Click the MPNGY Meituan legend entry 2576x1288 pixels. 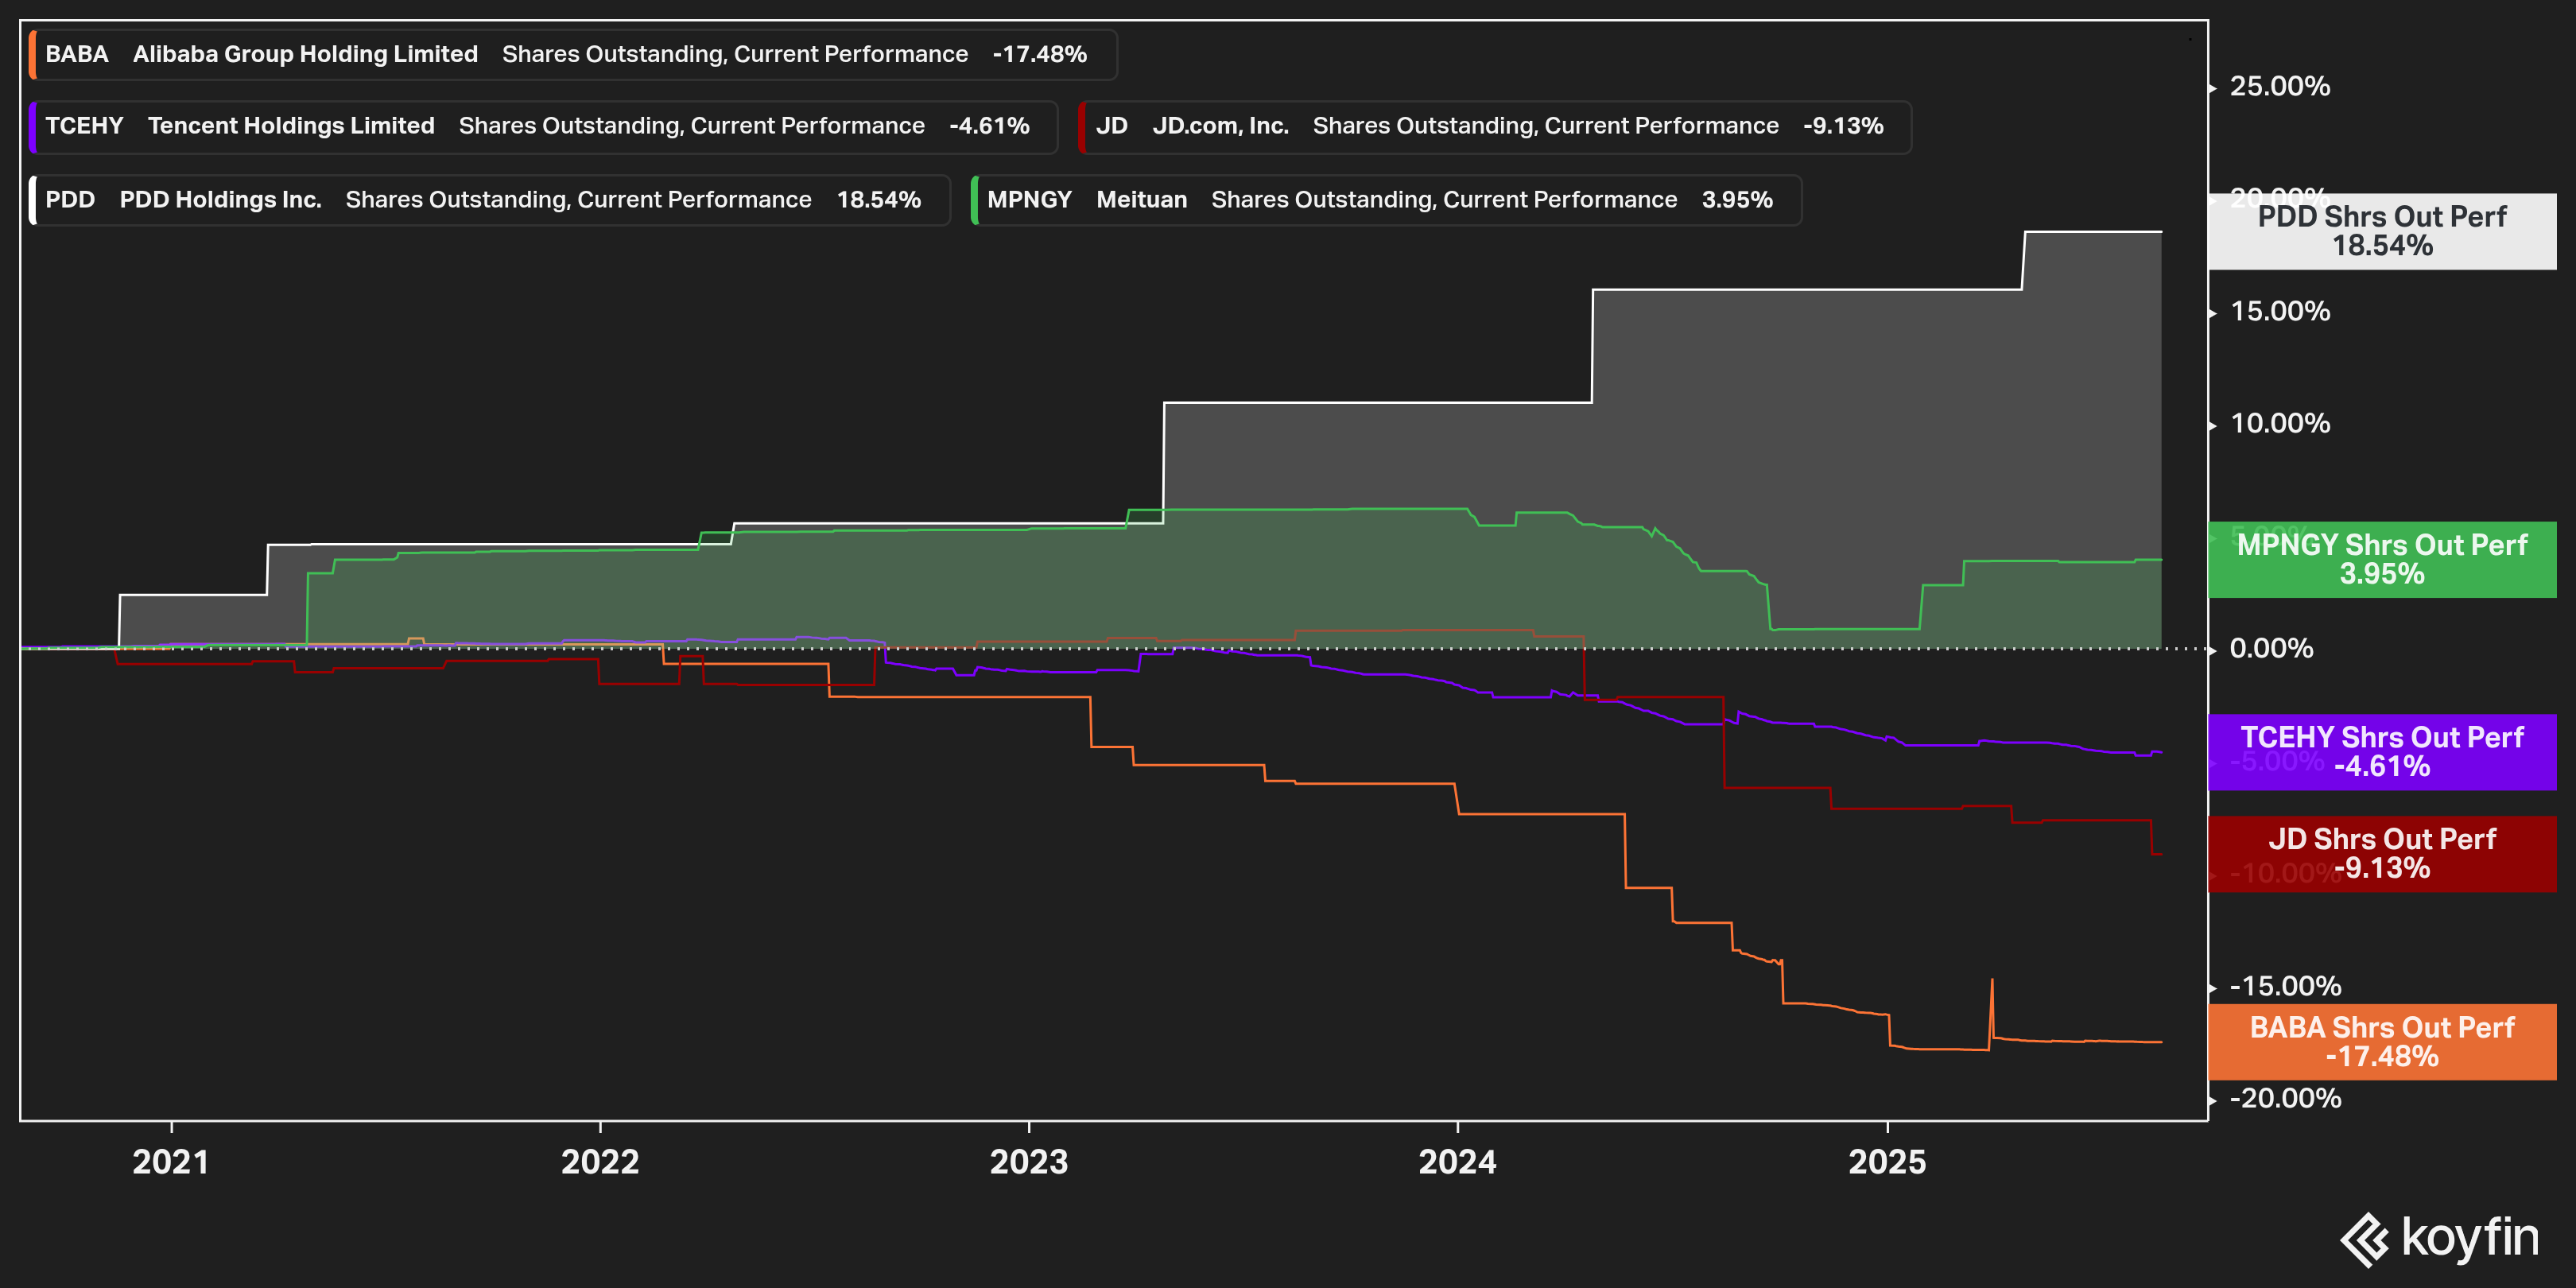point(1385,200)
